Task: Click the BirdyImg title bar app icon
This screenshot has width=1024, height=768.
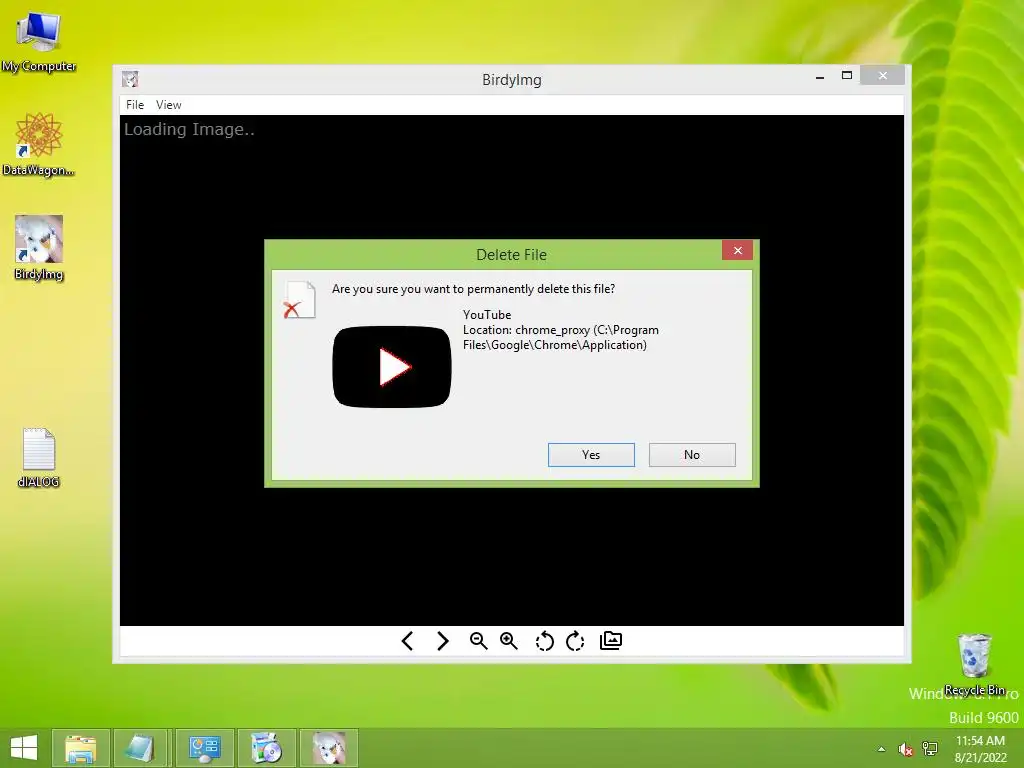Action: [x=130, y=80]
